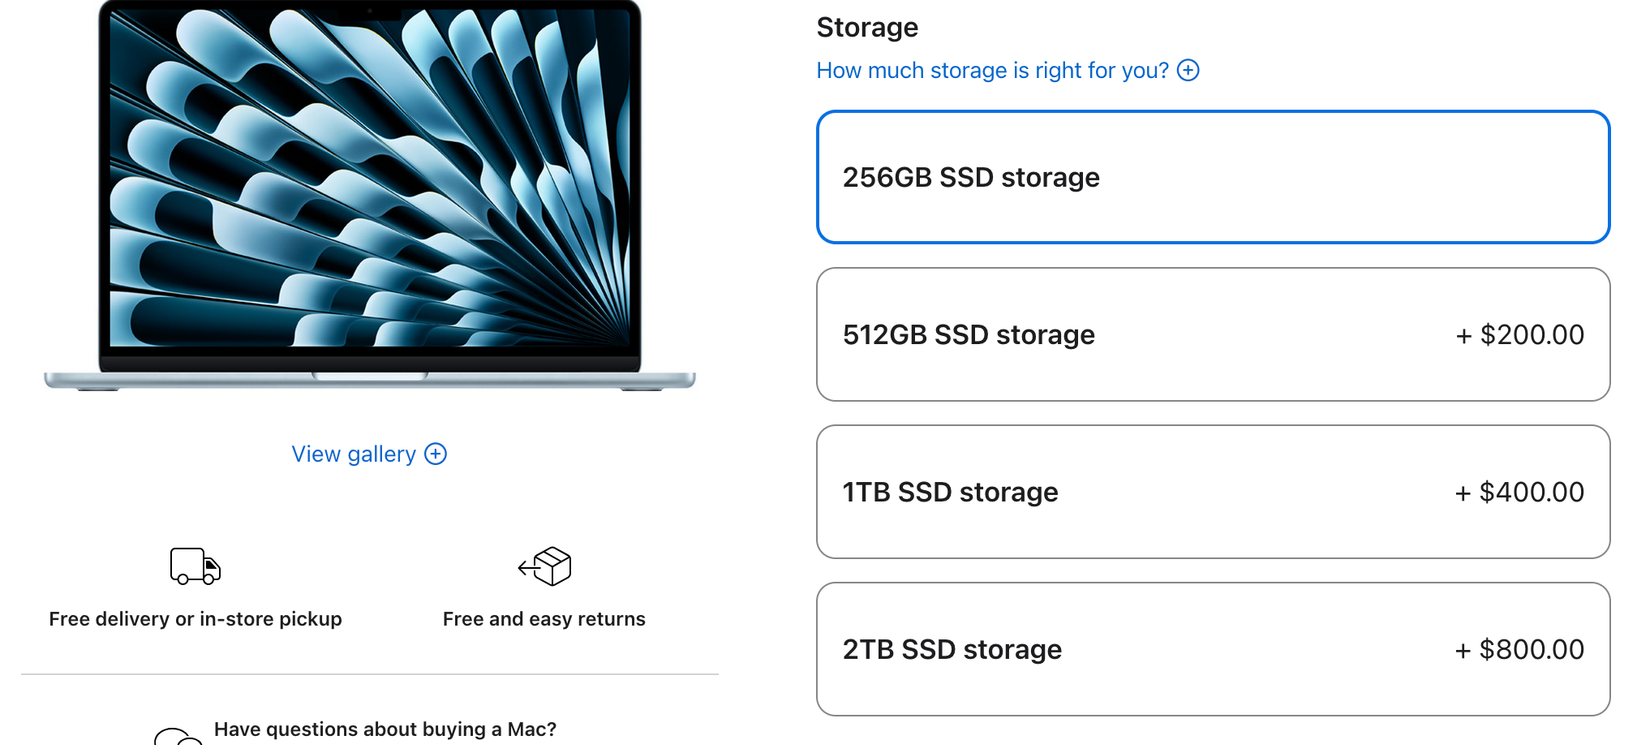The width and height of the screenshot is (1650, 745).
Task: Click the 512GB price label $200.00
Action: coord(1519,335)
